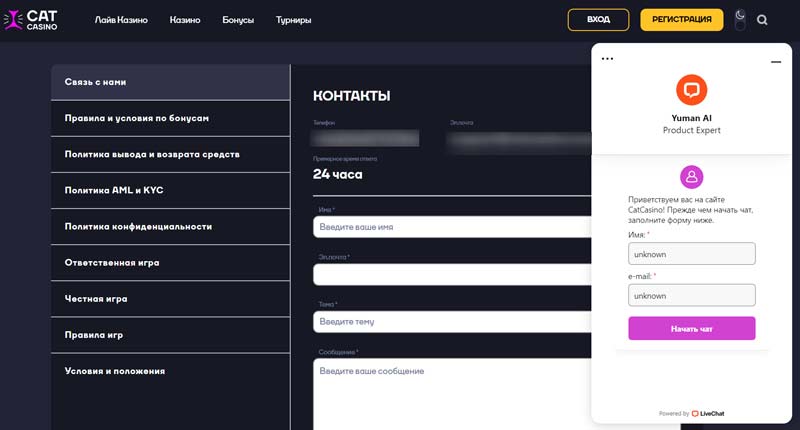Open Политика AML и KYC section
This screenshot has height=430, width=800.
[x=170, y=190]
